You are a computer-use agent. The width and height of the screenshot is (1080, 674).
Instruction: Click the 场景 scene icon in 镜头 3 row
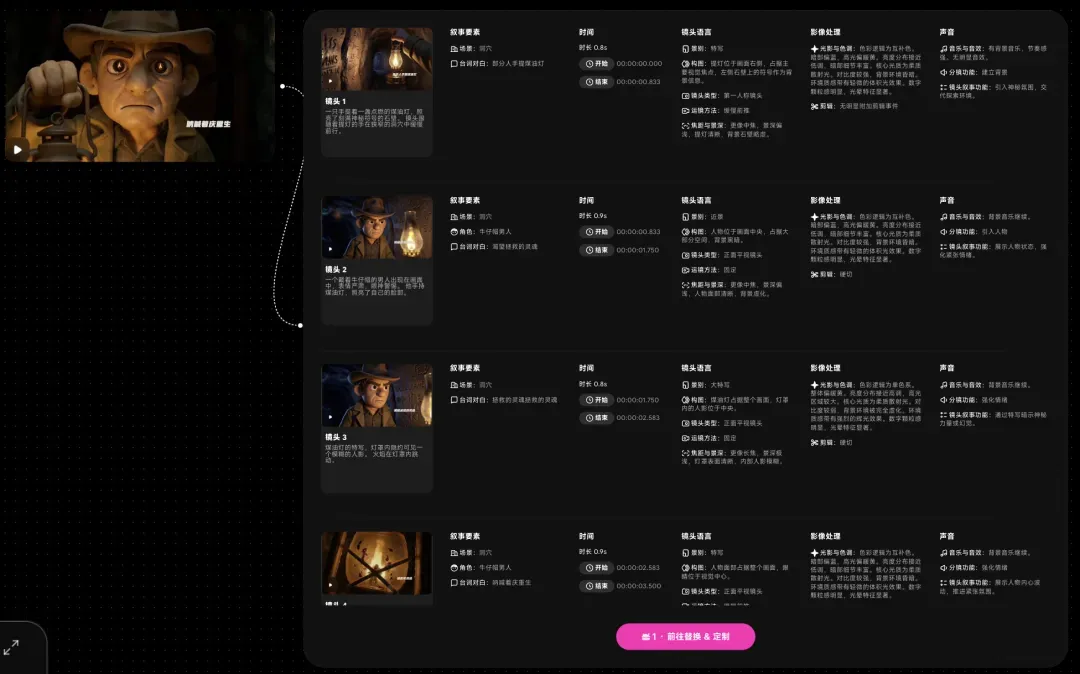click(x=454, y=385)
